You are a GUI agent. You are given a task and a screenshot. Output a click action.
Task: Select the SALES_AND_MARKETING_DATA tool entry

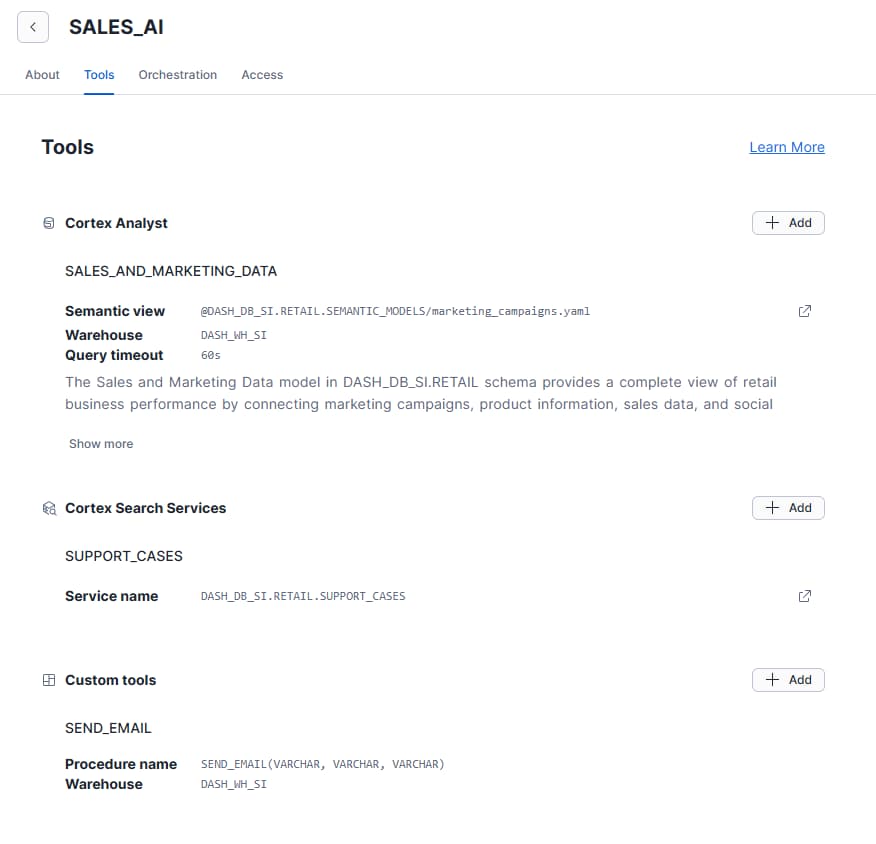tap(171, 271)
